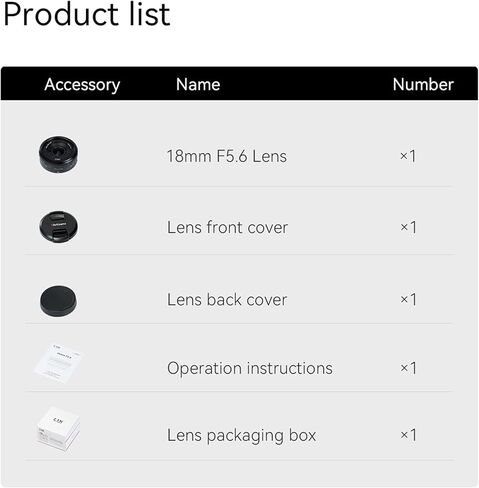The width and height of the screenshot is (479, 488).
Task: Open the operation instructions booklet image
Action: (58, 363)
